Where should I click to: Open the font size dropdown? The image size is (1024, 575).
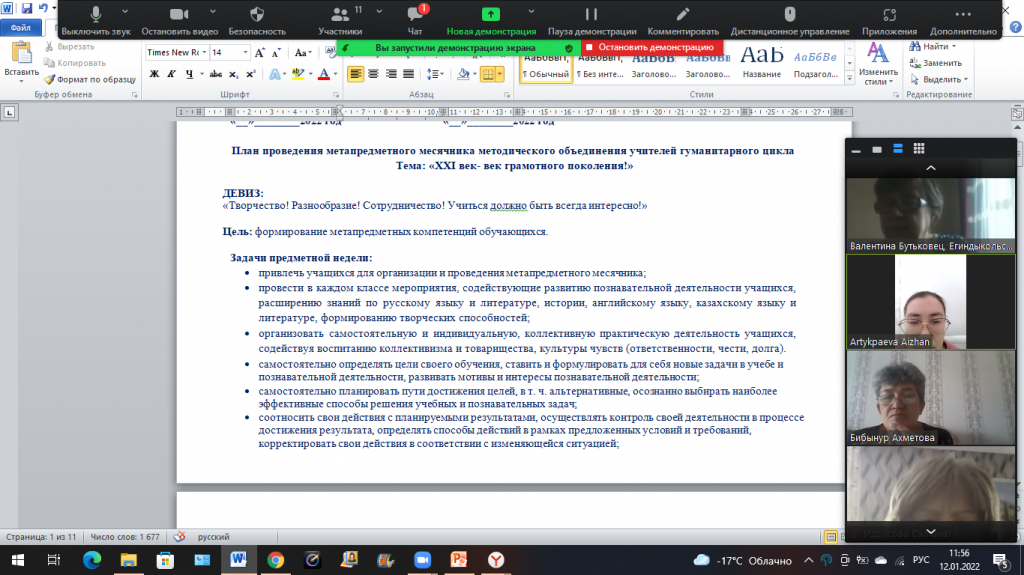tap(246, 52)
